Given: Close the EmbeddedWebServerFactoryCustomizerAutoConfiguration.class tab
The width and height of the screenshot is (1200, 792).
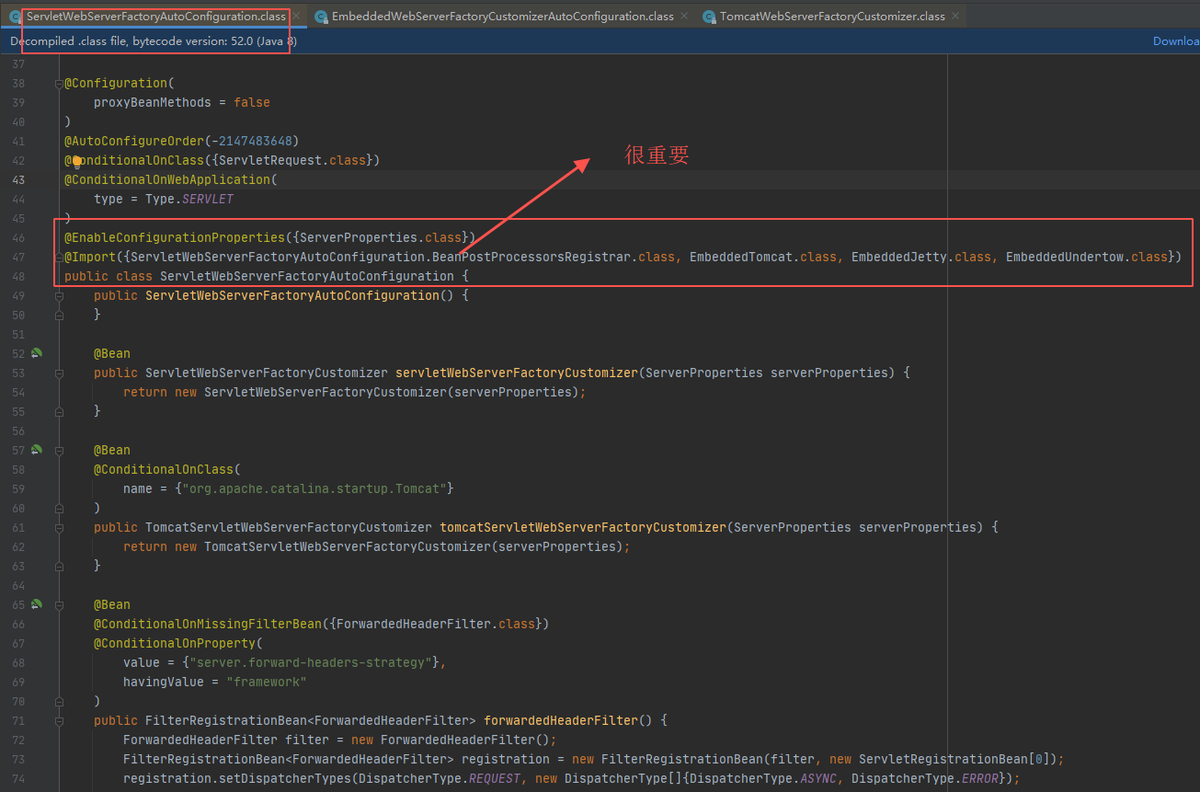Looking at the screenshot, I should pos(684,17).
